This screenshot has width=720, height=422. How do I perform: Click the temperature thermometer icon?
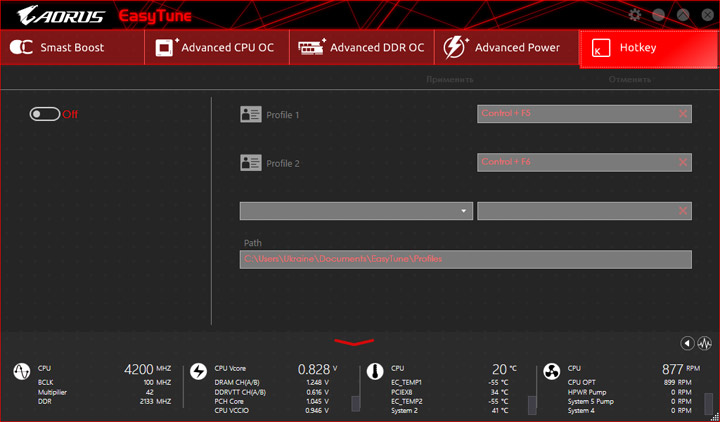(375, 371)
